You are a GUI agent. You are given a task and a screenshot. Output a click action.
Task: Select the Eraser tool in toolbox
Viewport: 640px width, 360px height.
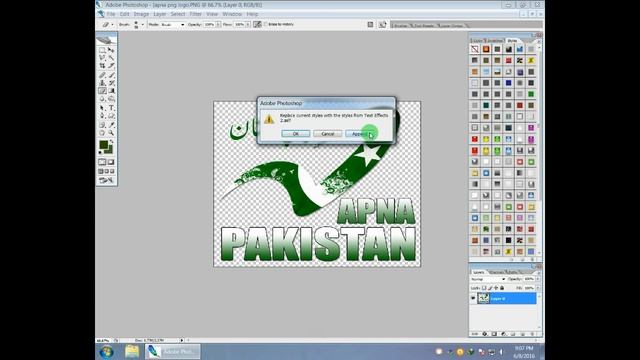(x=102, y=91)
